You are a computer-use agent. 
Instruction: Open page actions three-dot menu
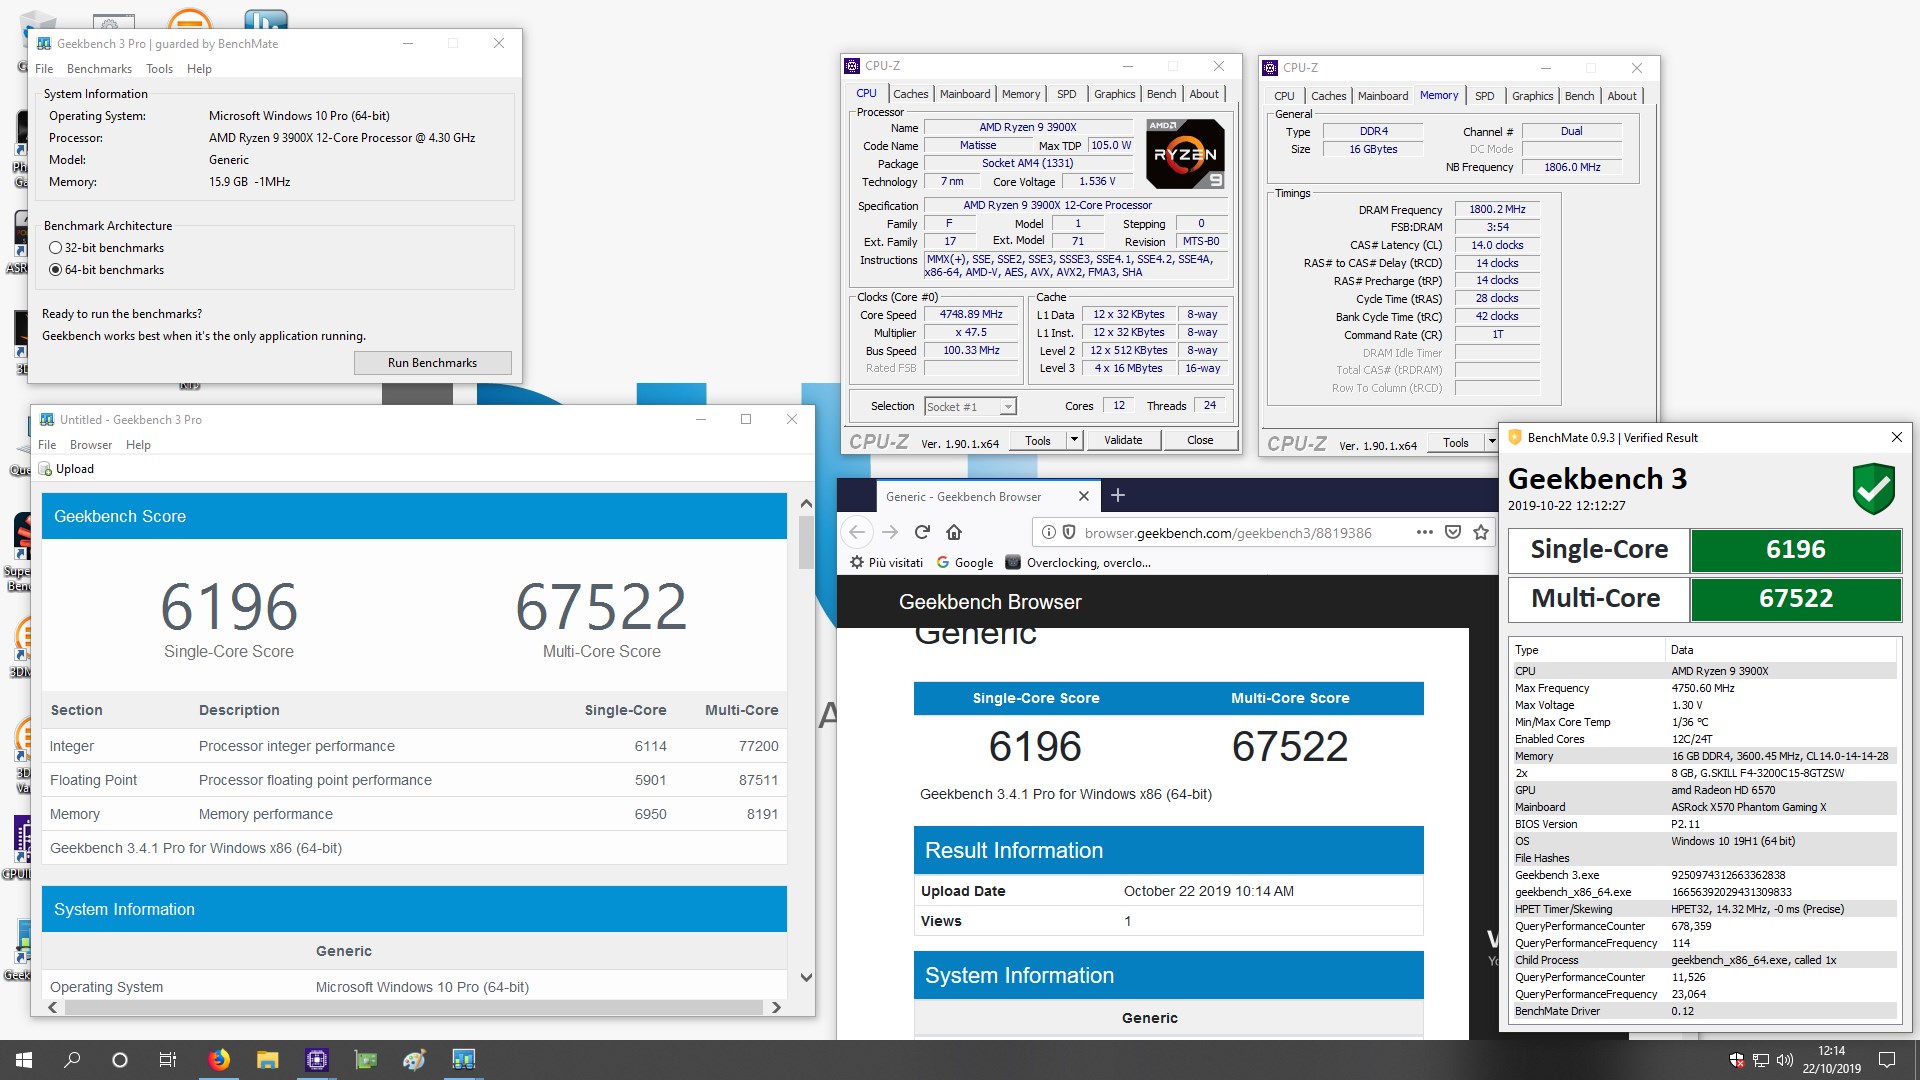(x=1425, y=532)
